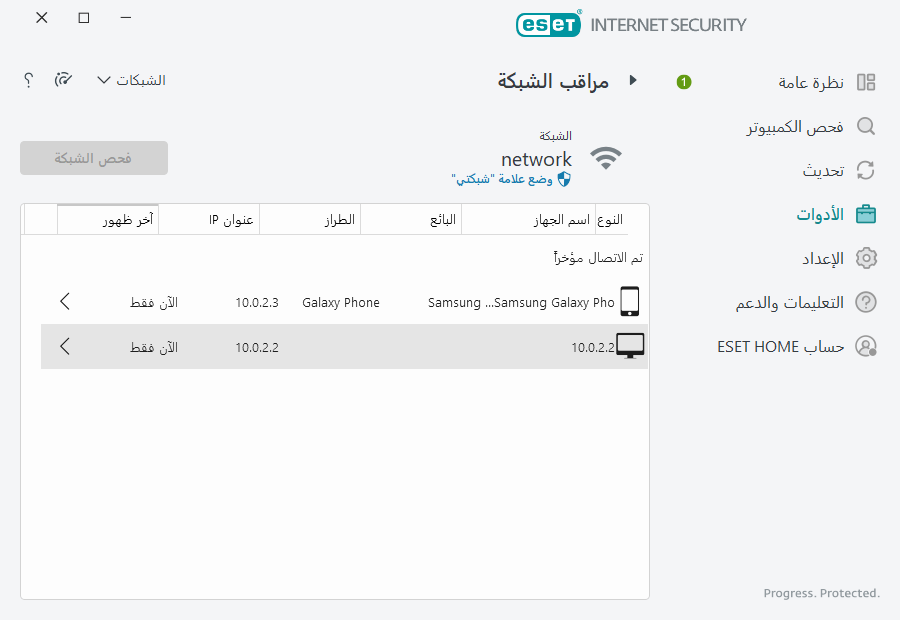Select the Samsung Galaxy phone device icon
Viewport: 900px width, 620px height.
pyautogui.click(x=630, y=301)
